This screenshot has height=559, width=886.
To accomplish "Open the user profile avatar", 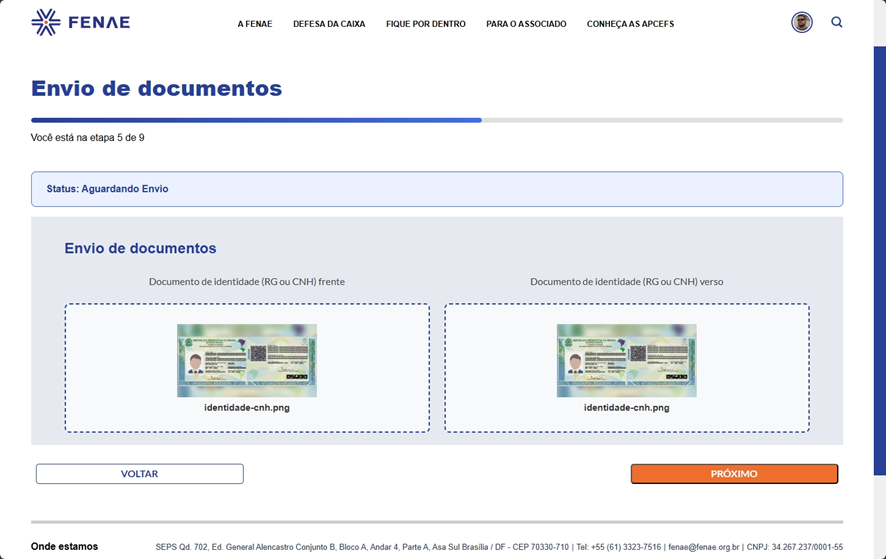I will click(801, 23).
